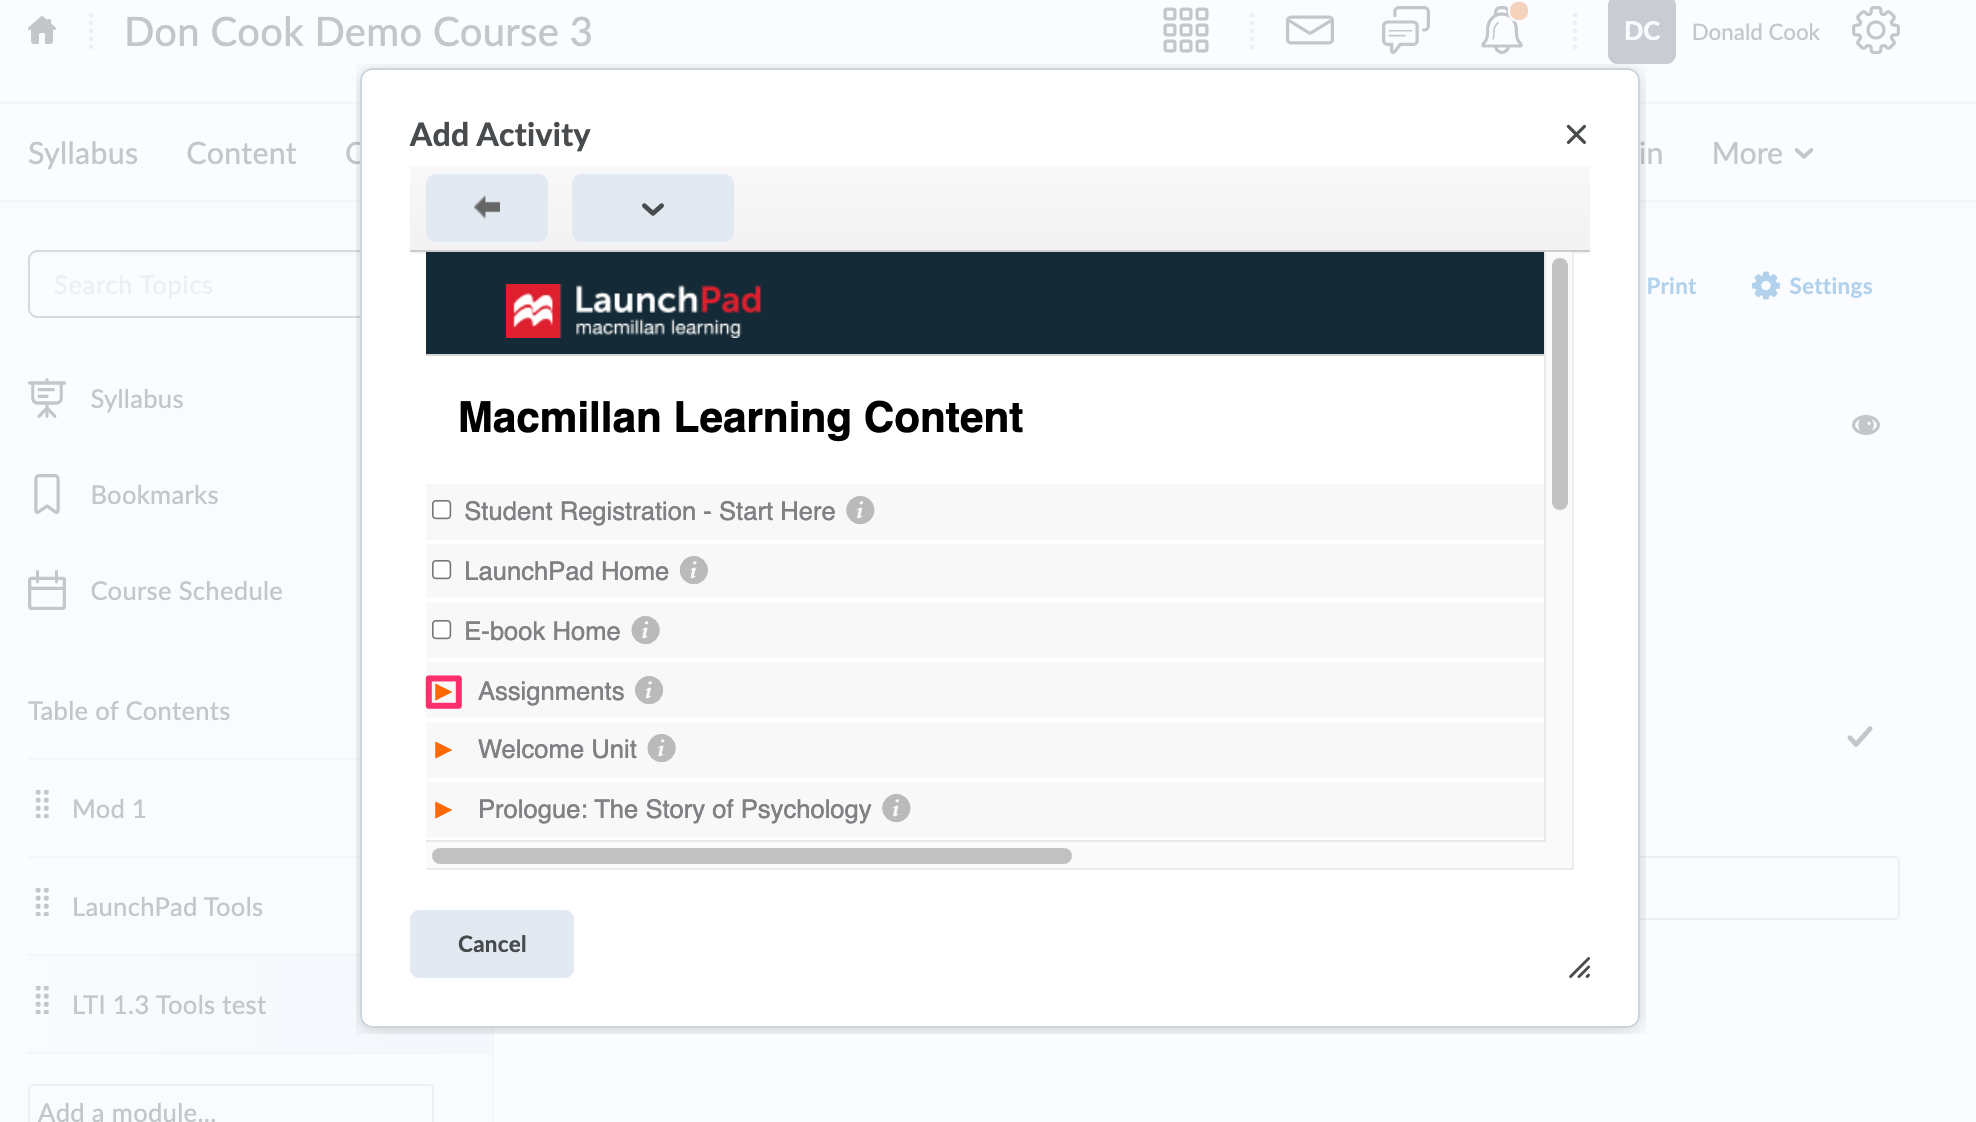
Task: Open the course selector grid icon
Action: (1184, 31)
